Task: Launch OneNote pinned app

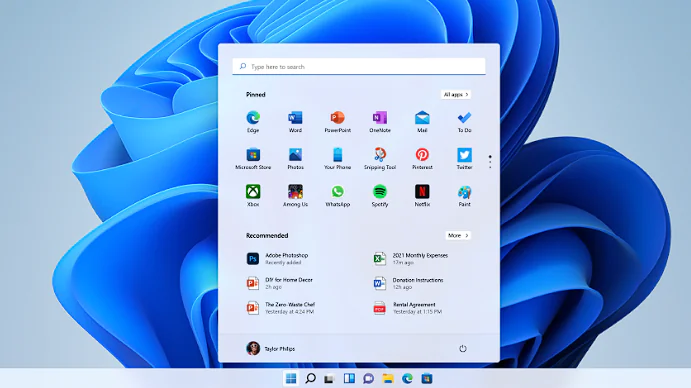Action: pos(380,122)
